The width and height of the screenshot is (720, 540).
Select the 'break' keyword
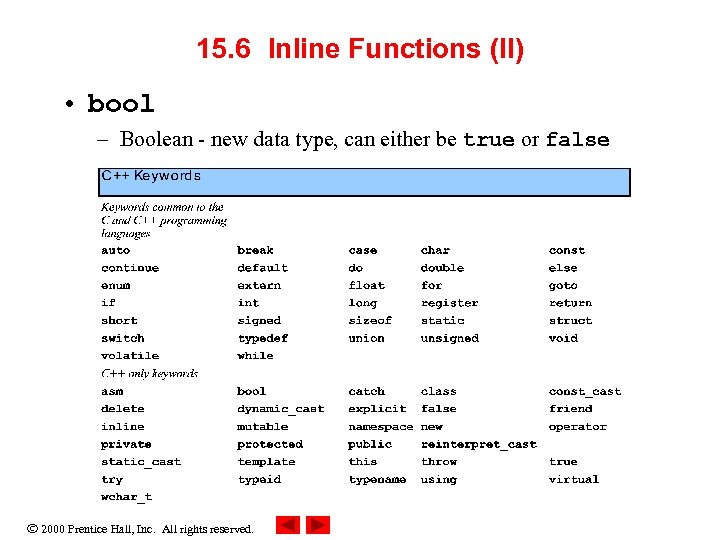coord(255,250)
